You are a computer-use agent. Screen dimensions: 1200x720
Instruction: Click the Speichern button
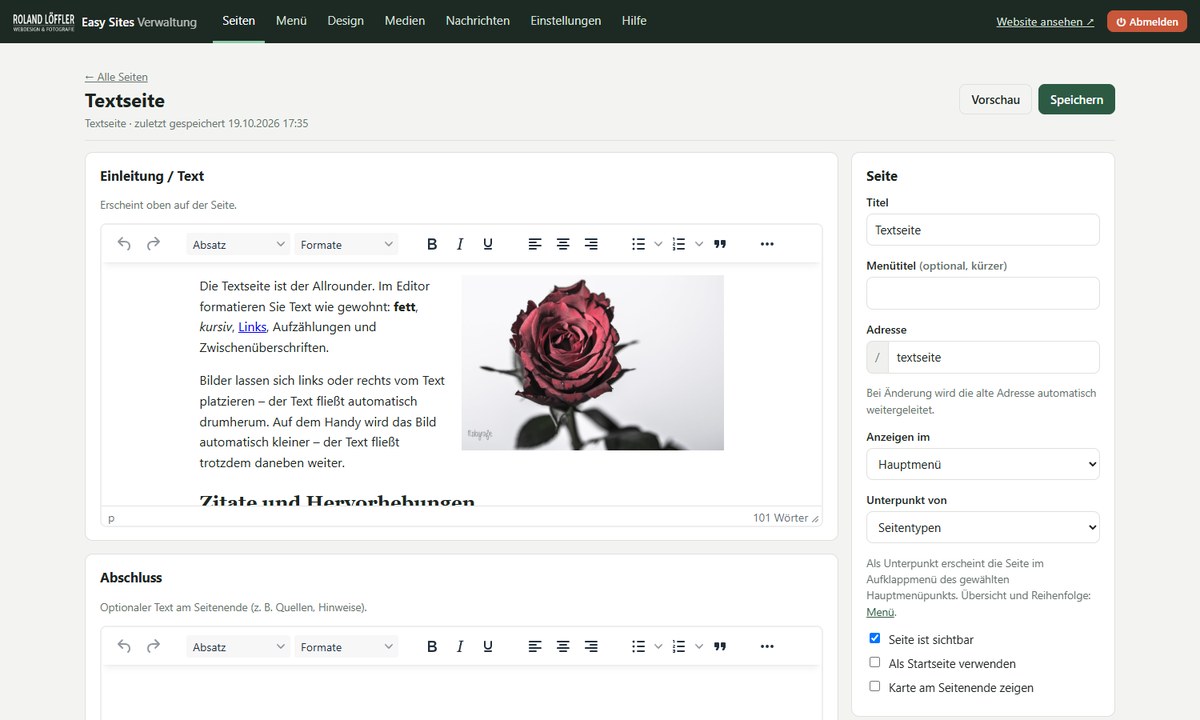pos(1076,99)
